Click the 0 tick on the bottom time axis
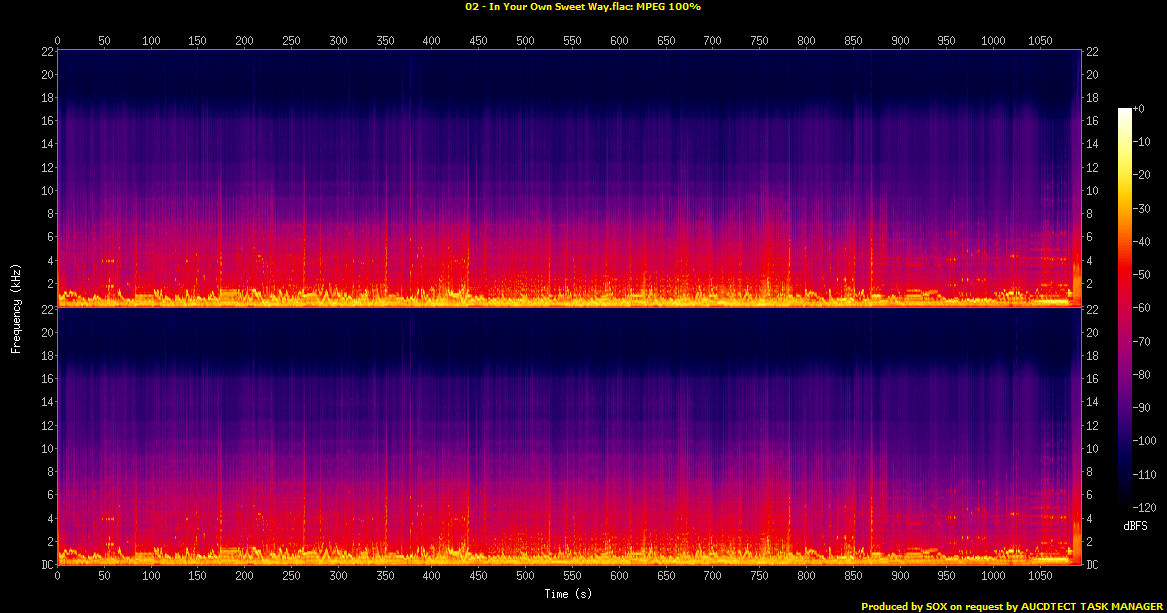 [58, 577]
